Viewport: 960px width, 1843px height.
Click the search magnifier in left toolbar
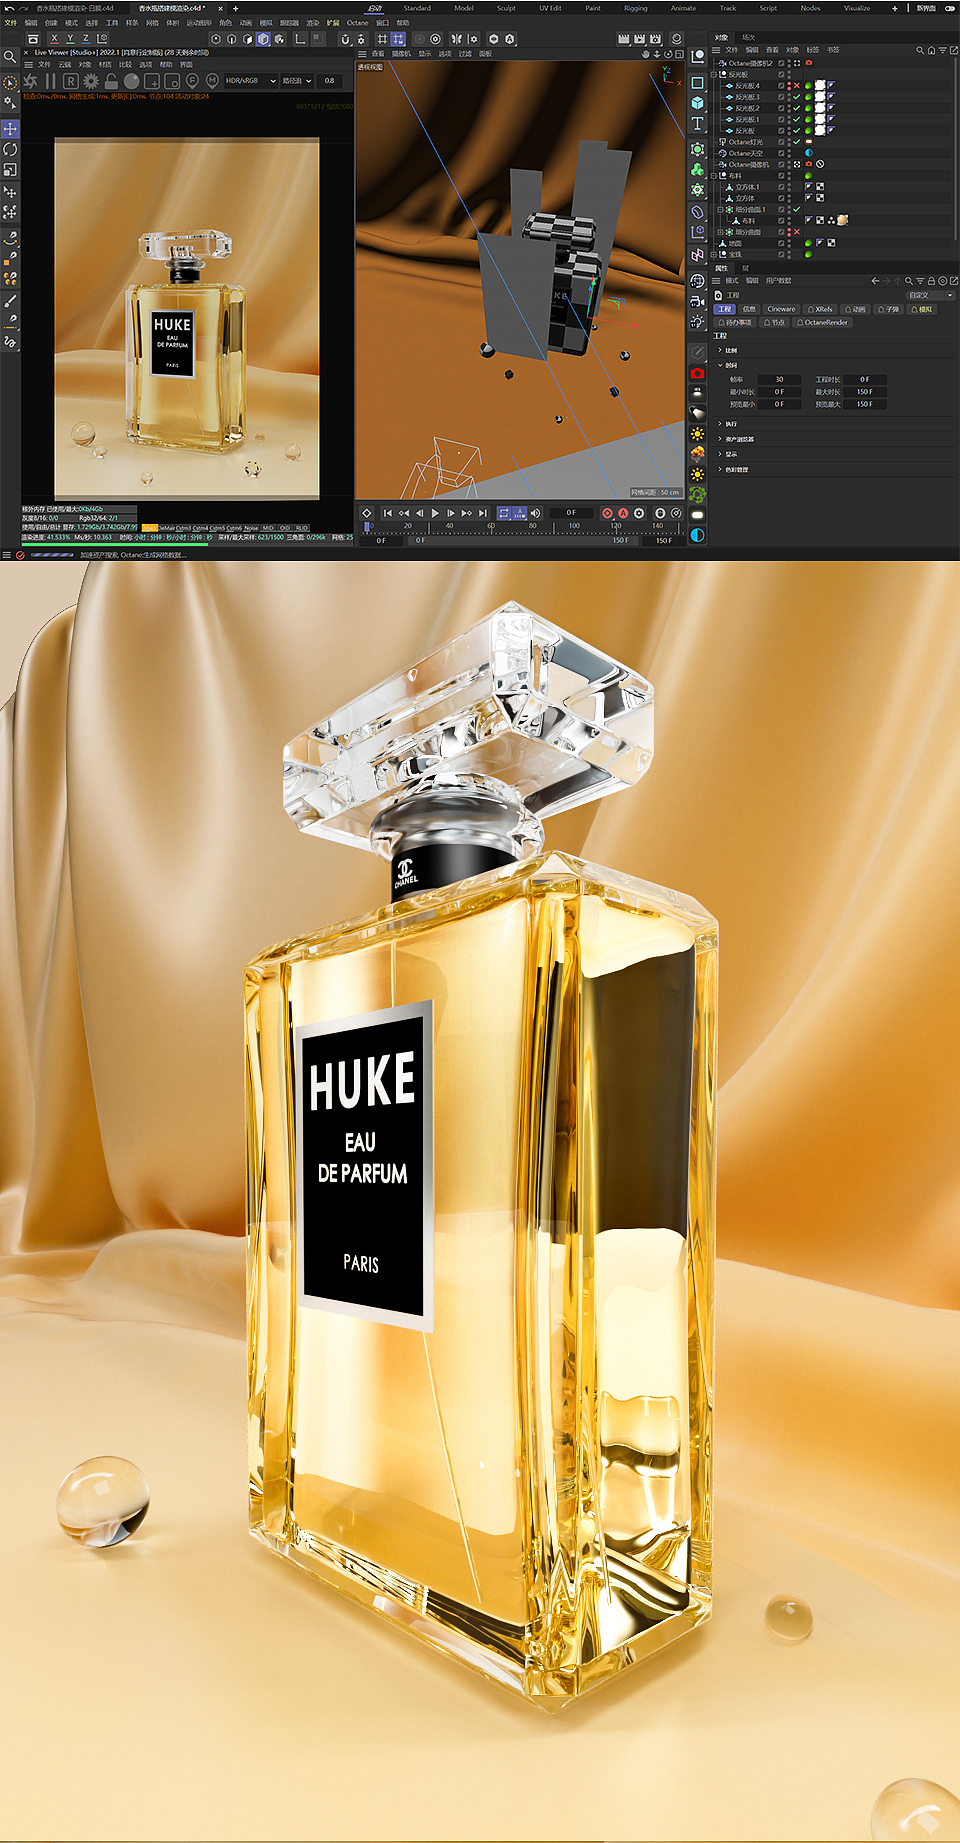pyautogui.click(x=9, y=57)
